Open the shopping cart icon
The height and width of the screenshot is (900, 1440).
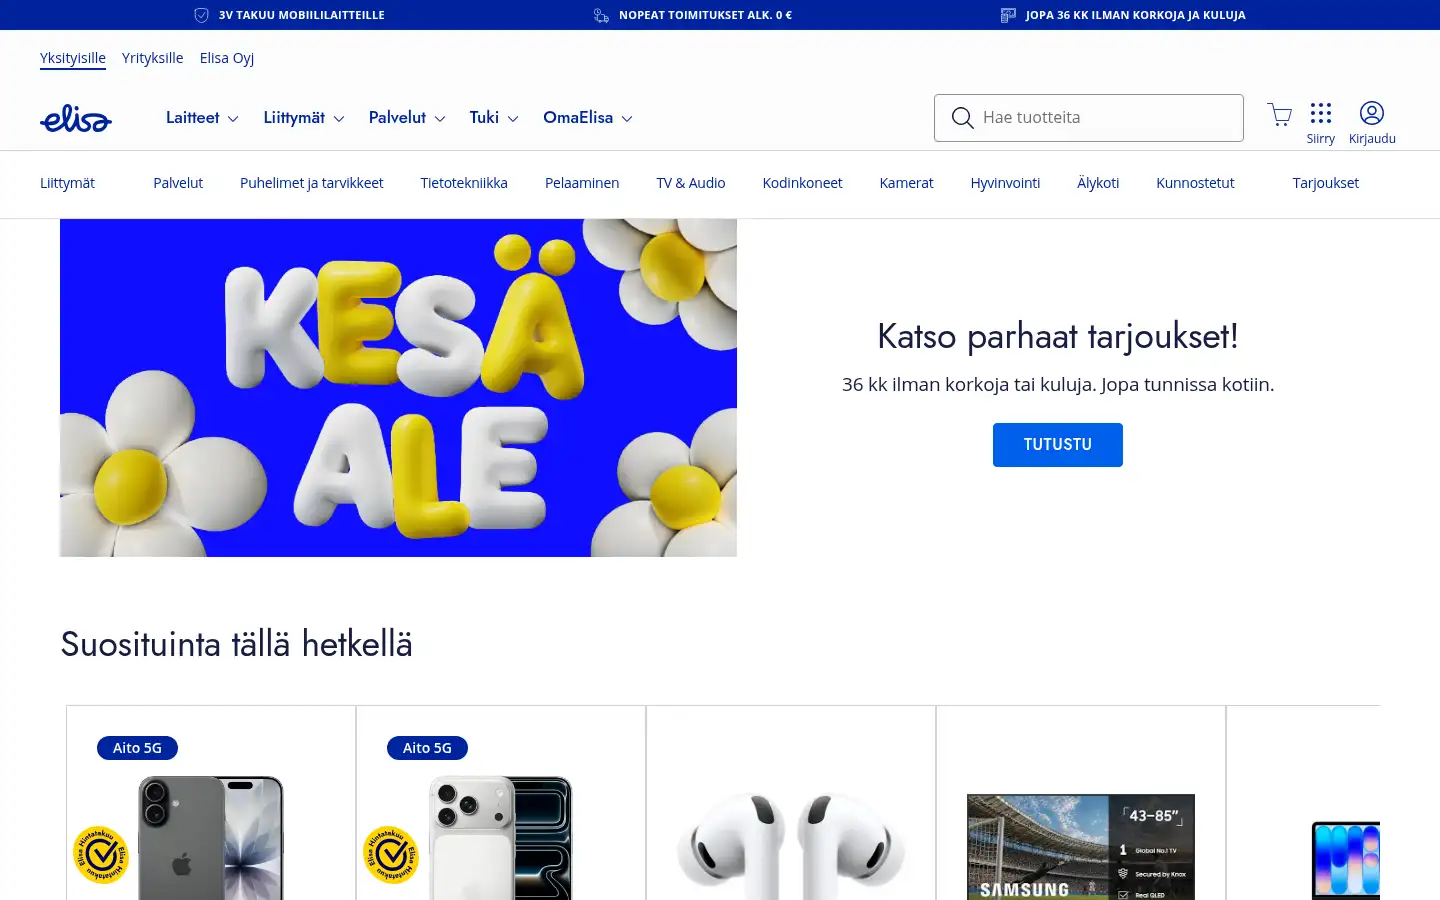[1279, 114]
